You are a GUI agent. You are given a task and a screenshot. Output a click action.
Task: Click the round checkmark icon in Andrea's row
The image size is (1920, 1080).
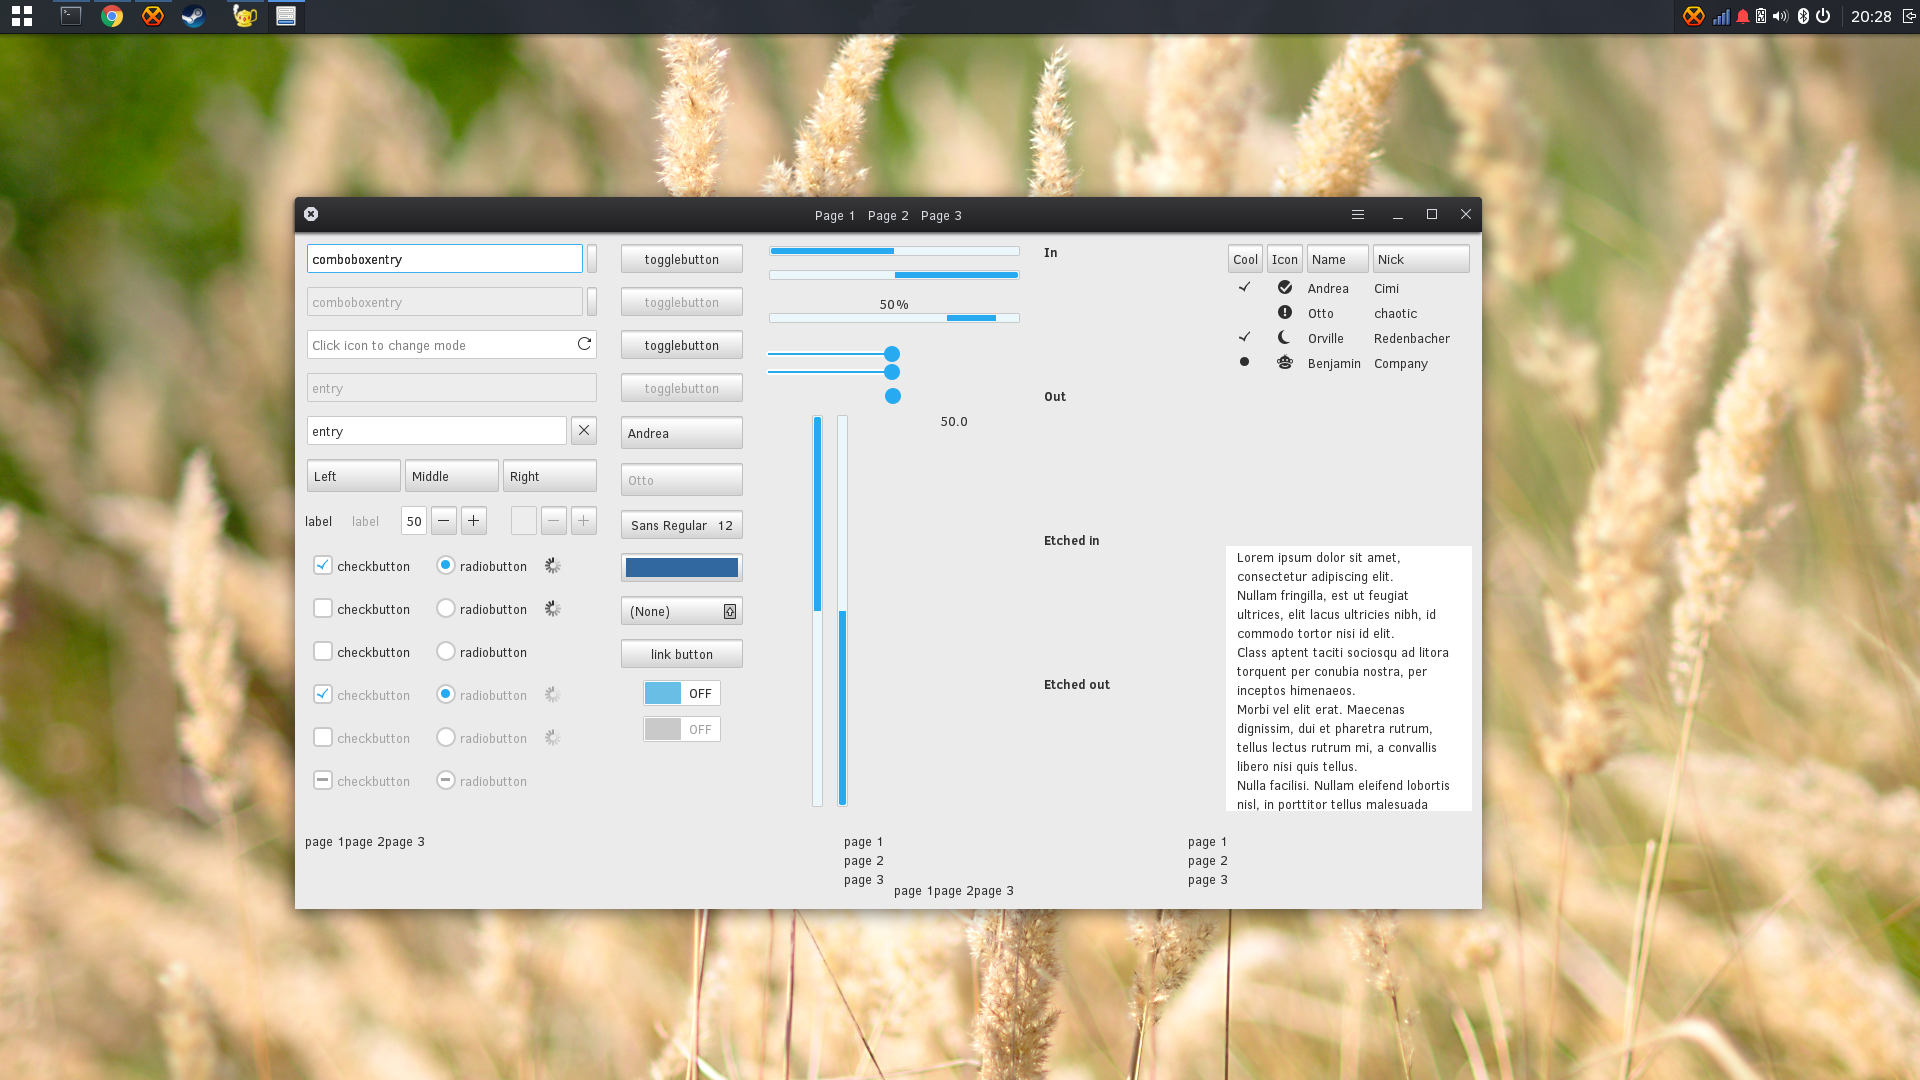[x=1285, y=288]
